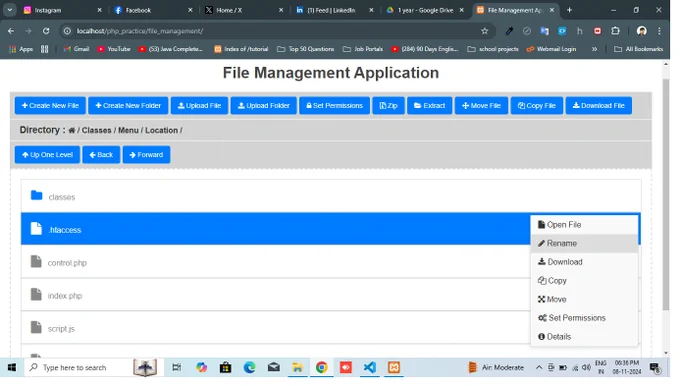Open Visual Studio Code from the taskbar
Image resolution: width=680 pixels, height=386 pixels.
tap(369, 368)
